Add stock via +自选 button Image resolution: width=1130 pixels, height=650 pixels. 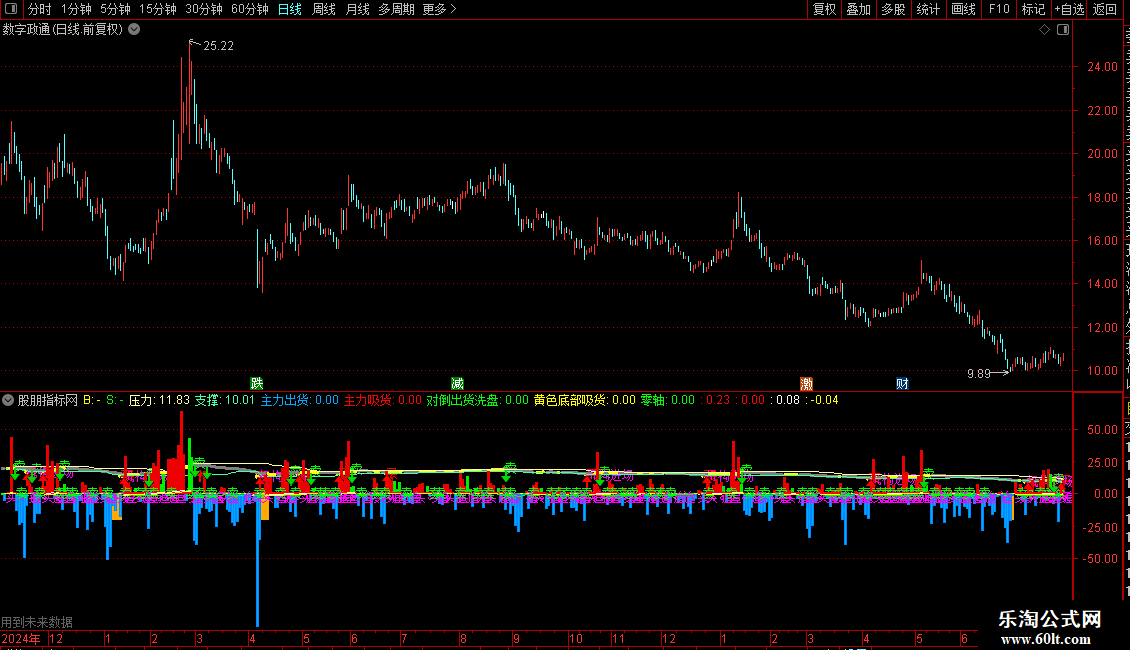click(x=1069, y=9)
